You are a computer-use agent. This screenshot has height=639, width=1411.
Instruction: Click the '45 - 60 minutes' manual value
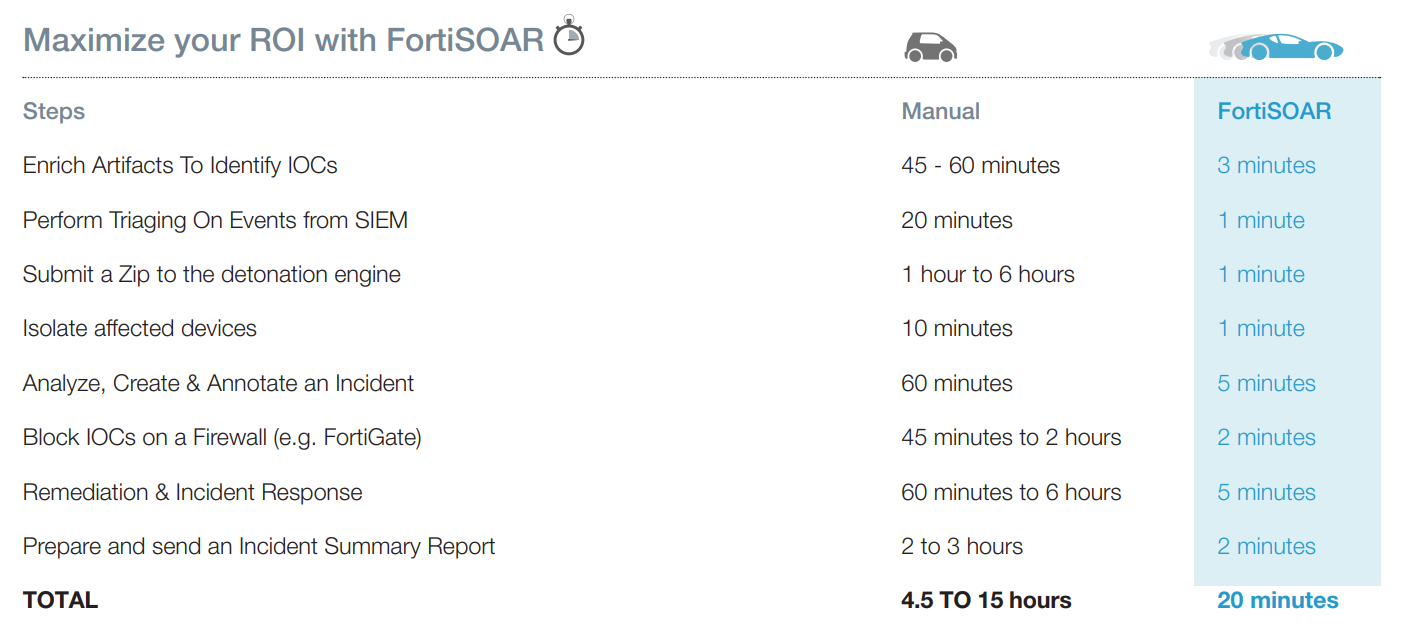tap(981, 165)
